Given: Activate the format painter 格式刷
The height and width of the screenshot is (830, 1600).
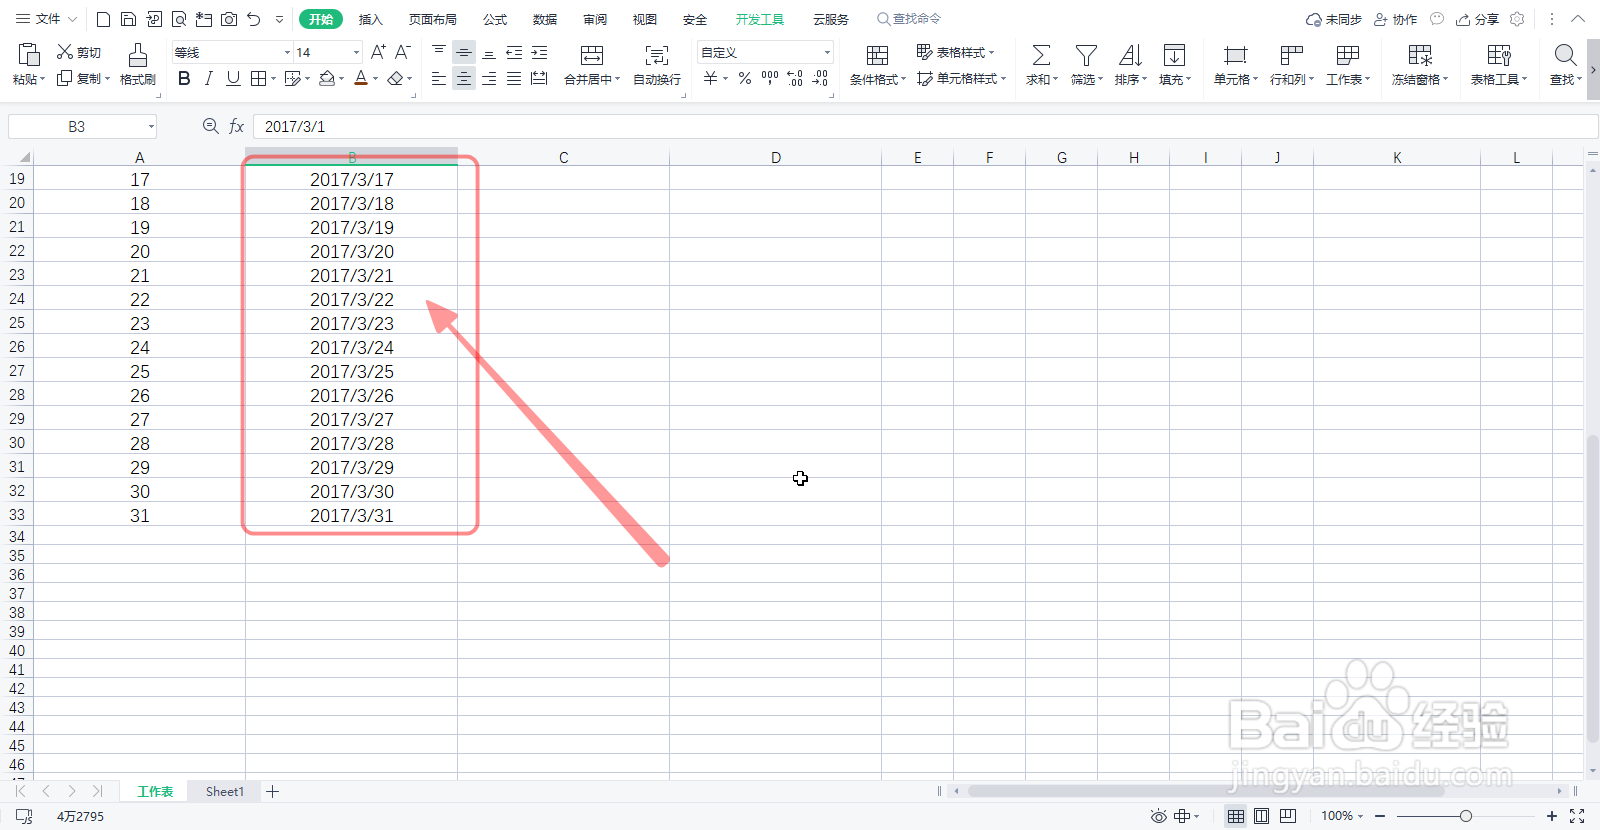Looking at the screenshot, I should pyautogui.click(x=138, y=64).
